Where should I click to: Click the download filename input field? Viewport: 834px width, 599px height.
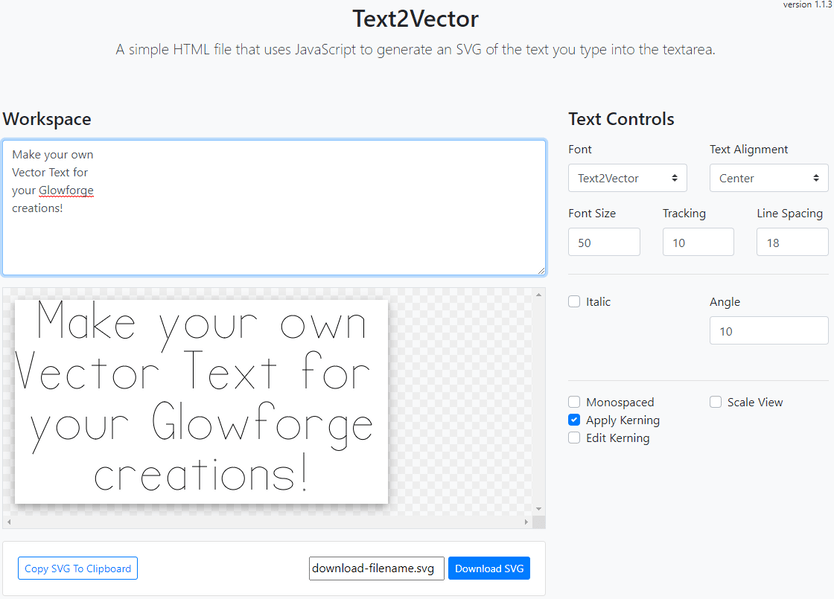point(376,568)
